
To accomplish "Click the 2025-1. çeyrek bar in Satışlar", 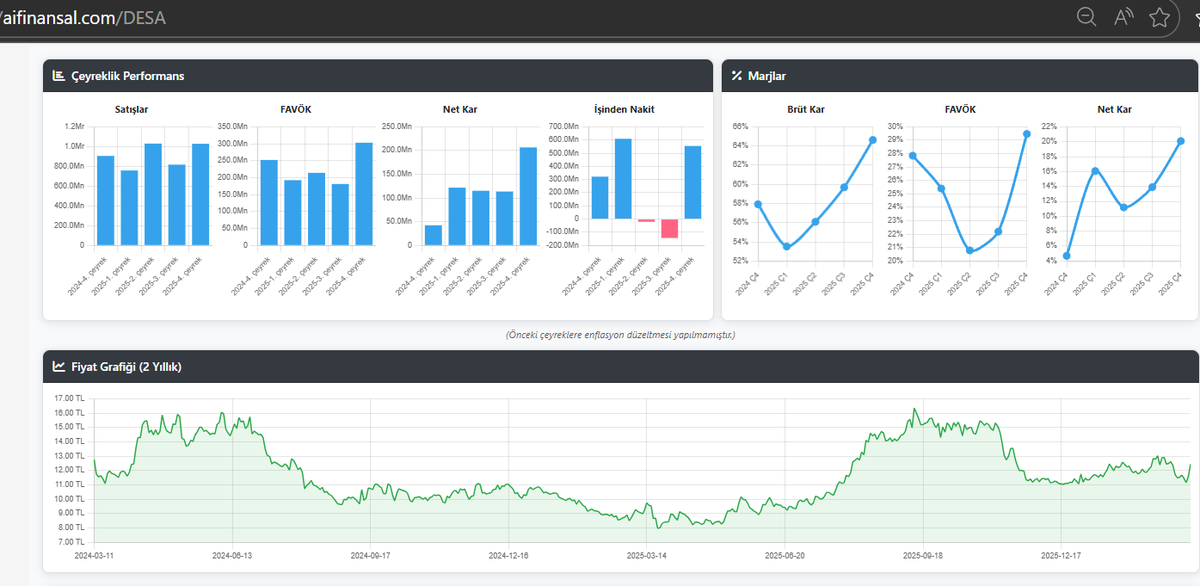I will tap(129, 208).
